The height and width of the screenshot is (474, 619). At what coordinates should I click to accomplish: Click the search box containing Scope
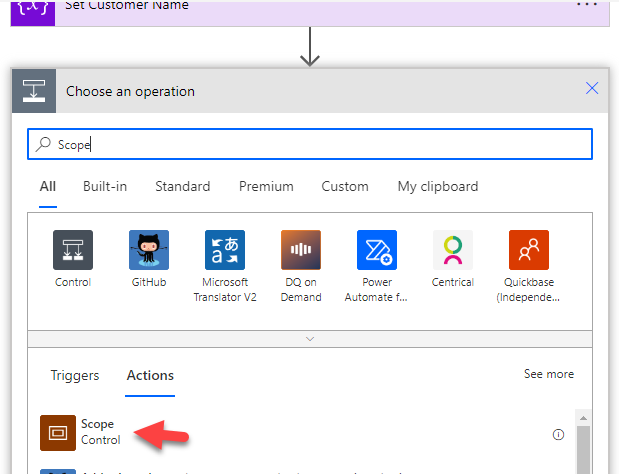(x=310, y=144)
